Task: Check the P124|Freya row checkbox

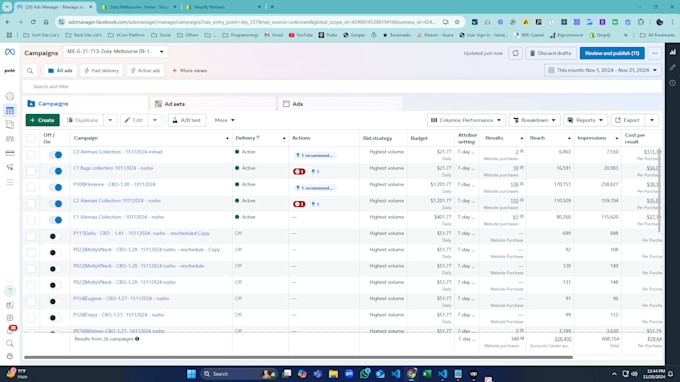Action: tap(31, 318)
